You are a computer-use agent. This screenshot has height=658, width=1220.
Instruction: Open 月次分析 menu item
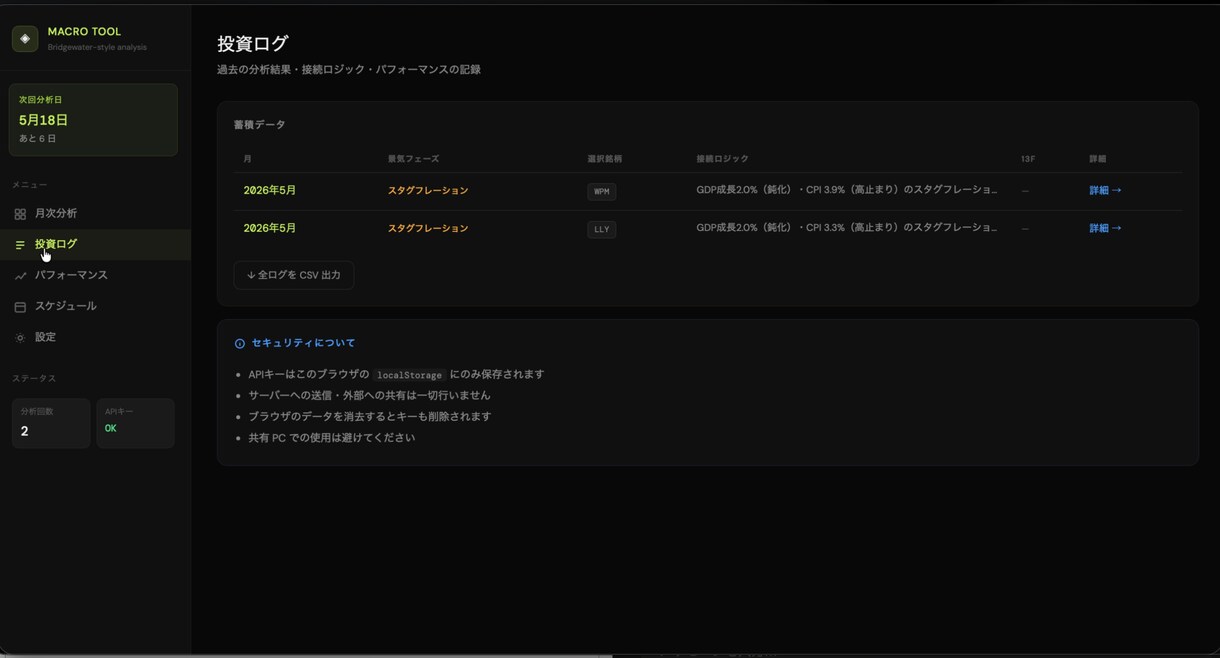pyautogui.click(x=95, y=214)
